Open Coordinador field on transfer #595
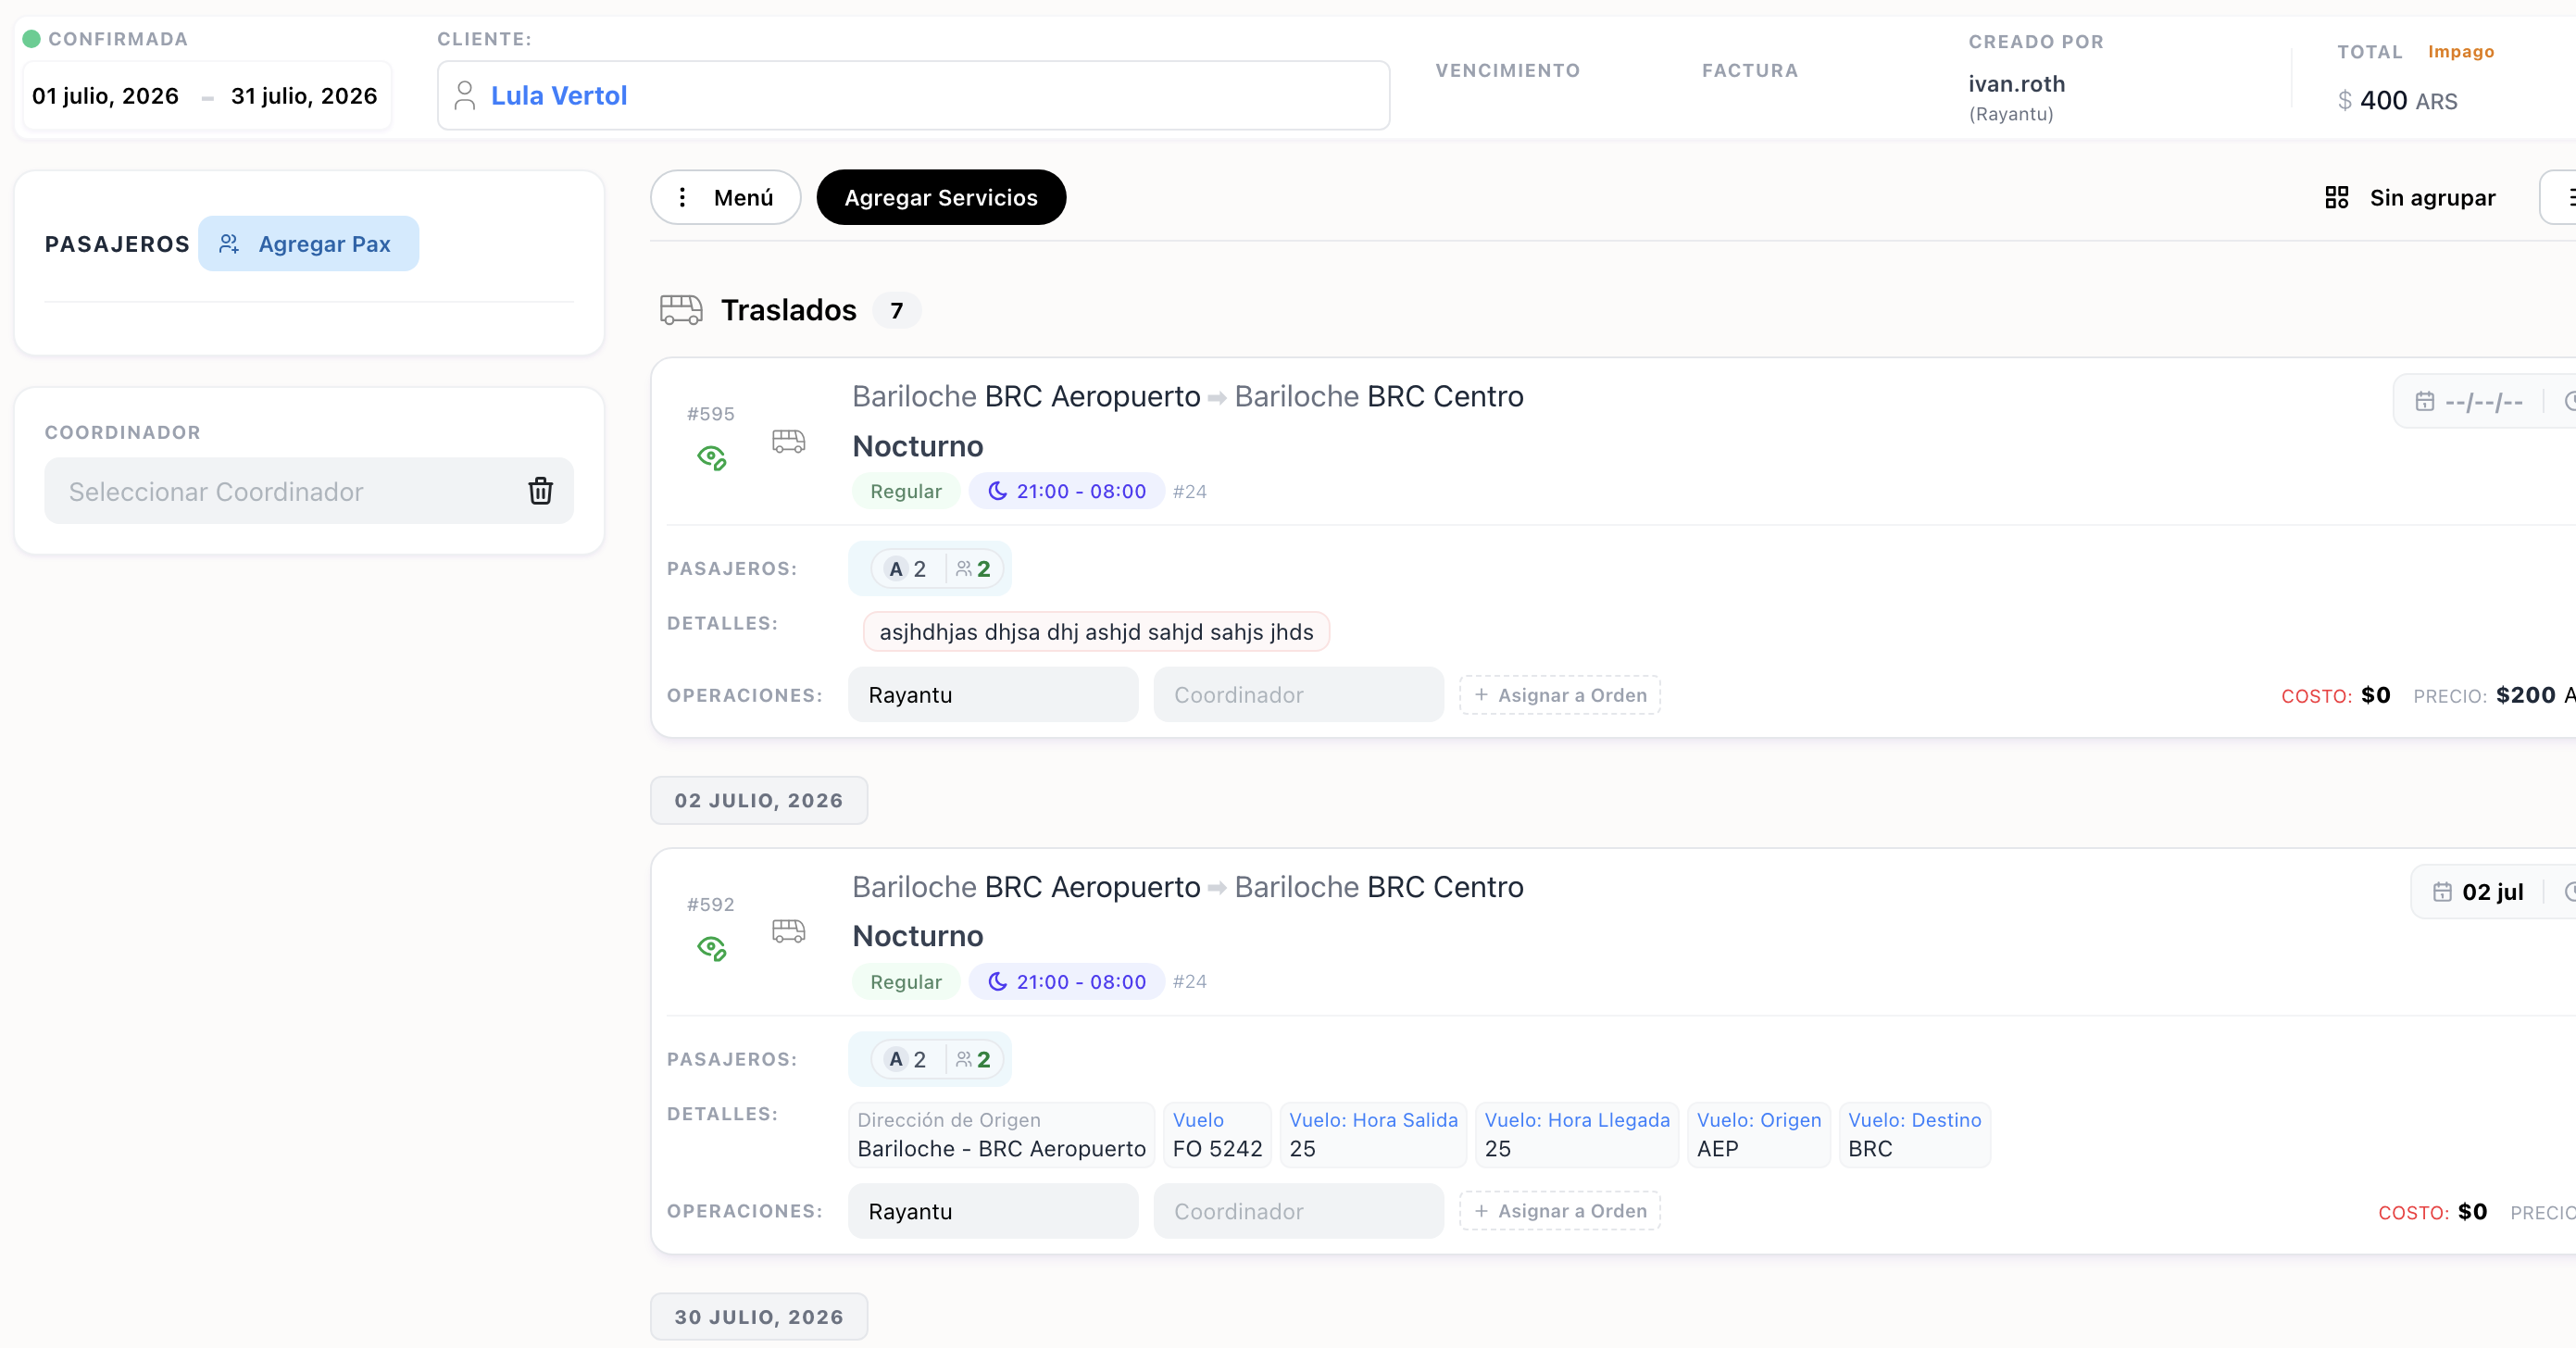Image resolution: width=2576 pixels, height=1348 pixels. point(1298,695)
